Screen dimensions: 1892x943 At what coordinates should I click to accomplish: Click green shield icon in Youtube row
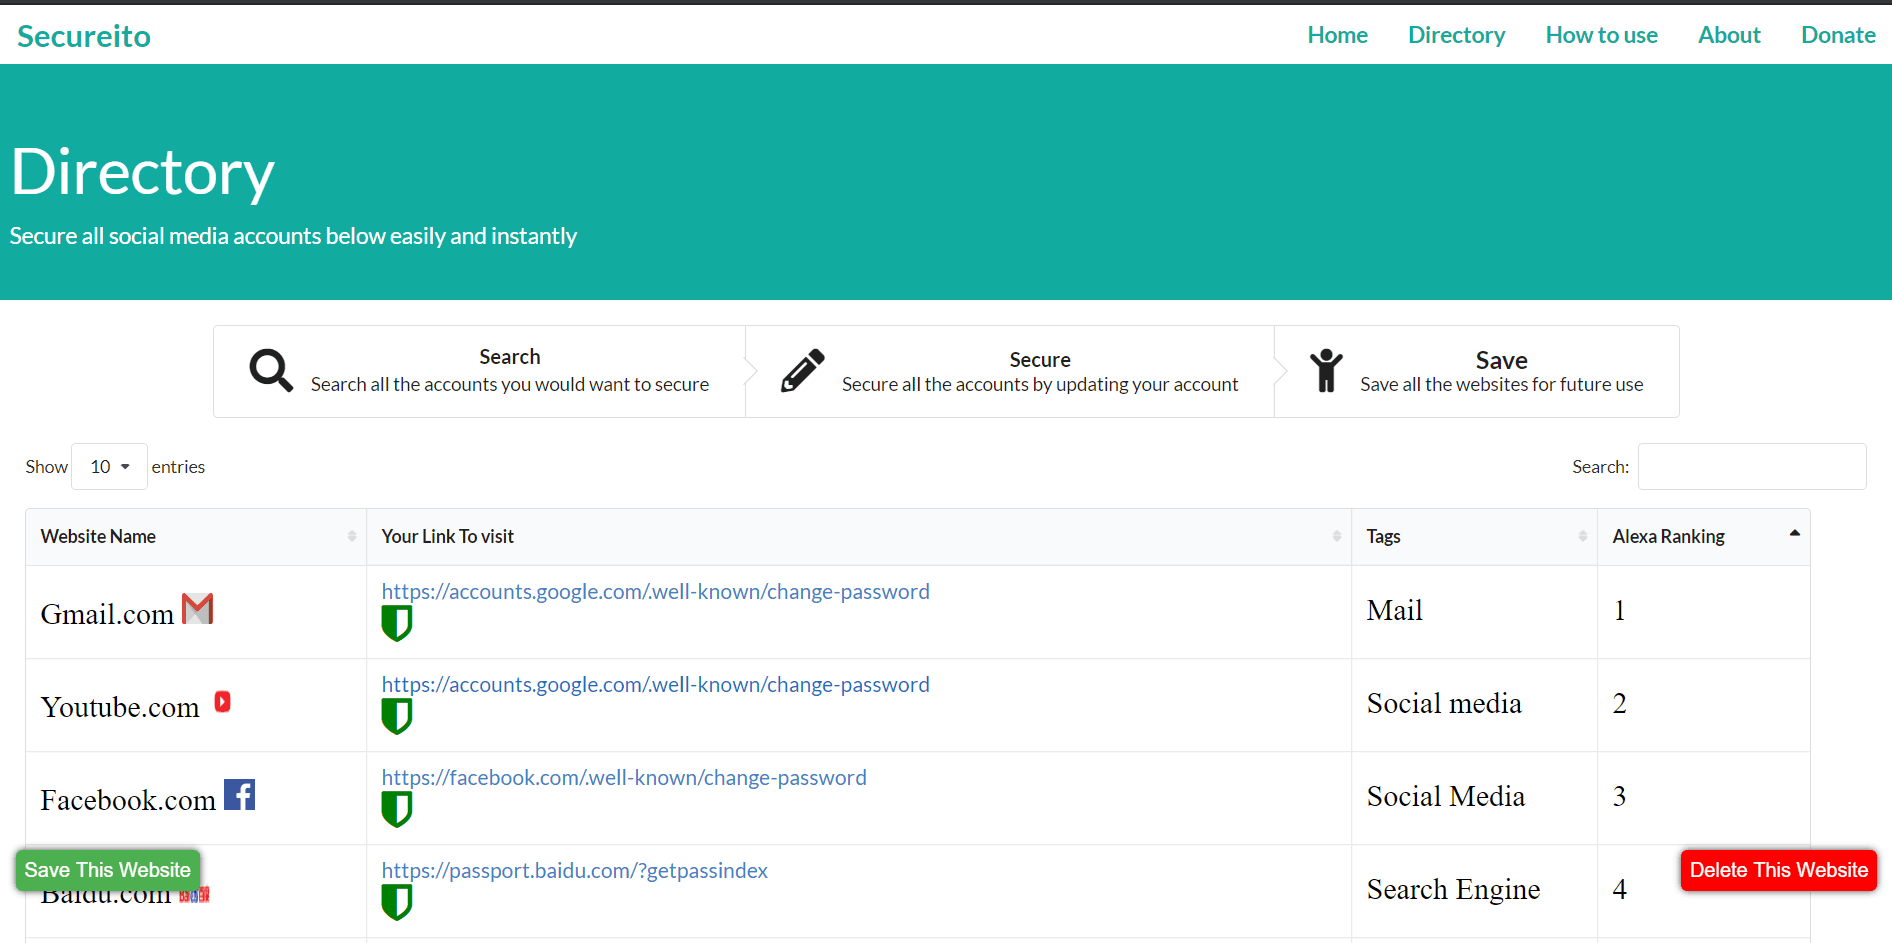pyautogui.click(x=397, y=716)
